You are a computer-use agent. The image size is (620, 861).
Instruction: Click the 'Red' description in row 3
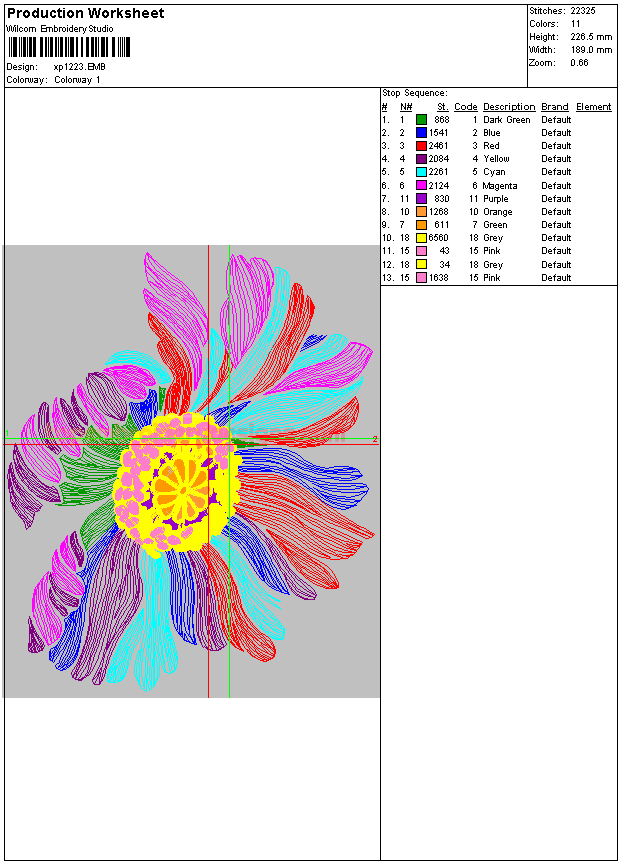click(x=491, y=146)
